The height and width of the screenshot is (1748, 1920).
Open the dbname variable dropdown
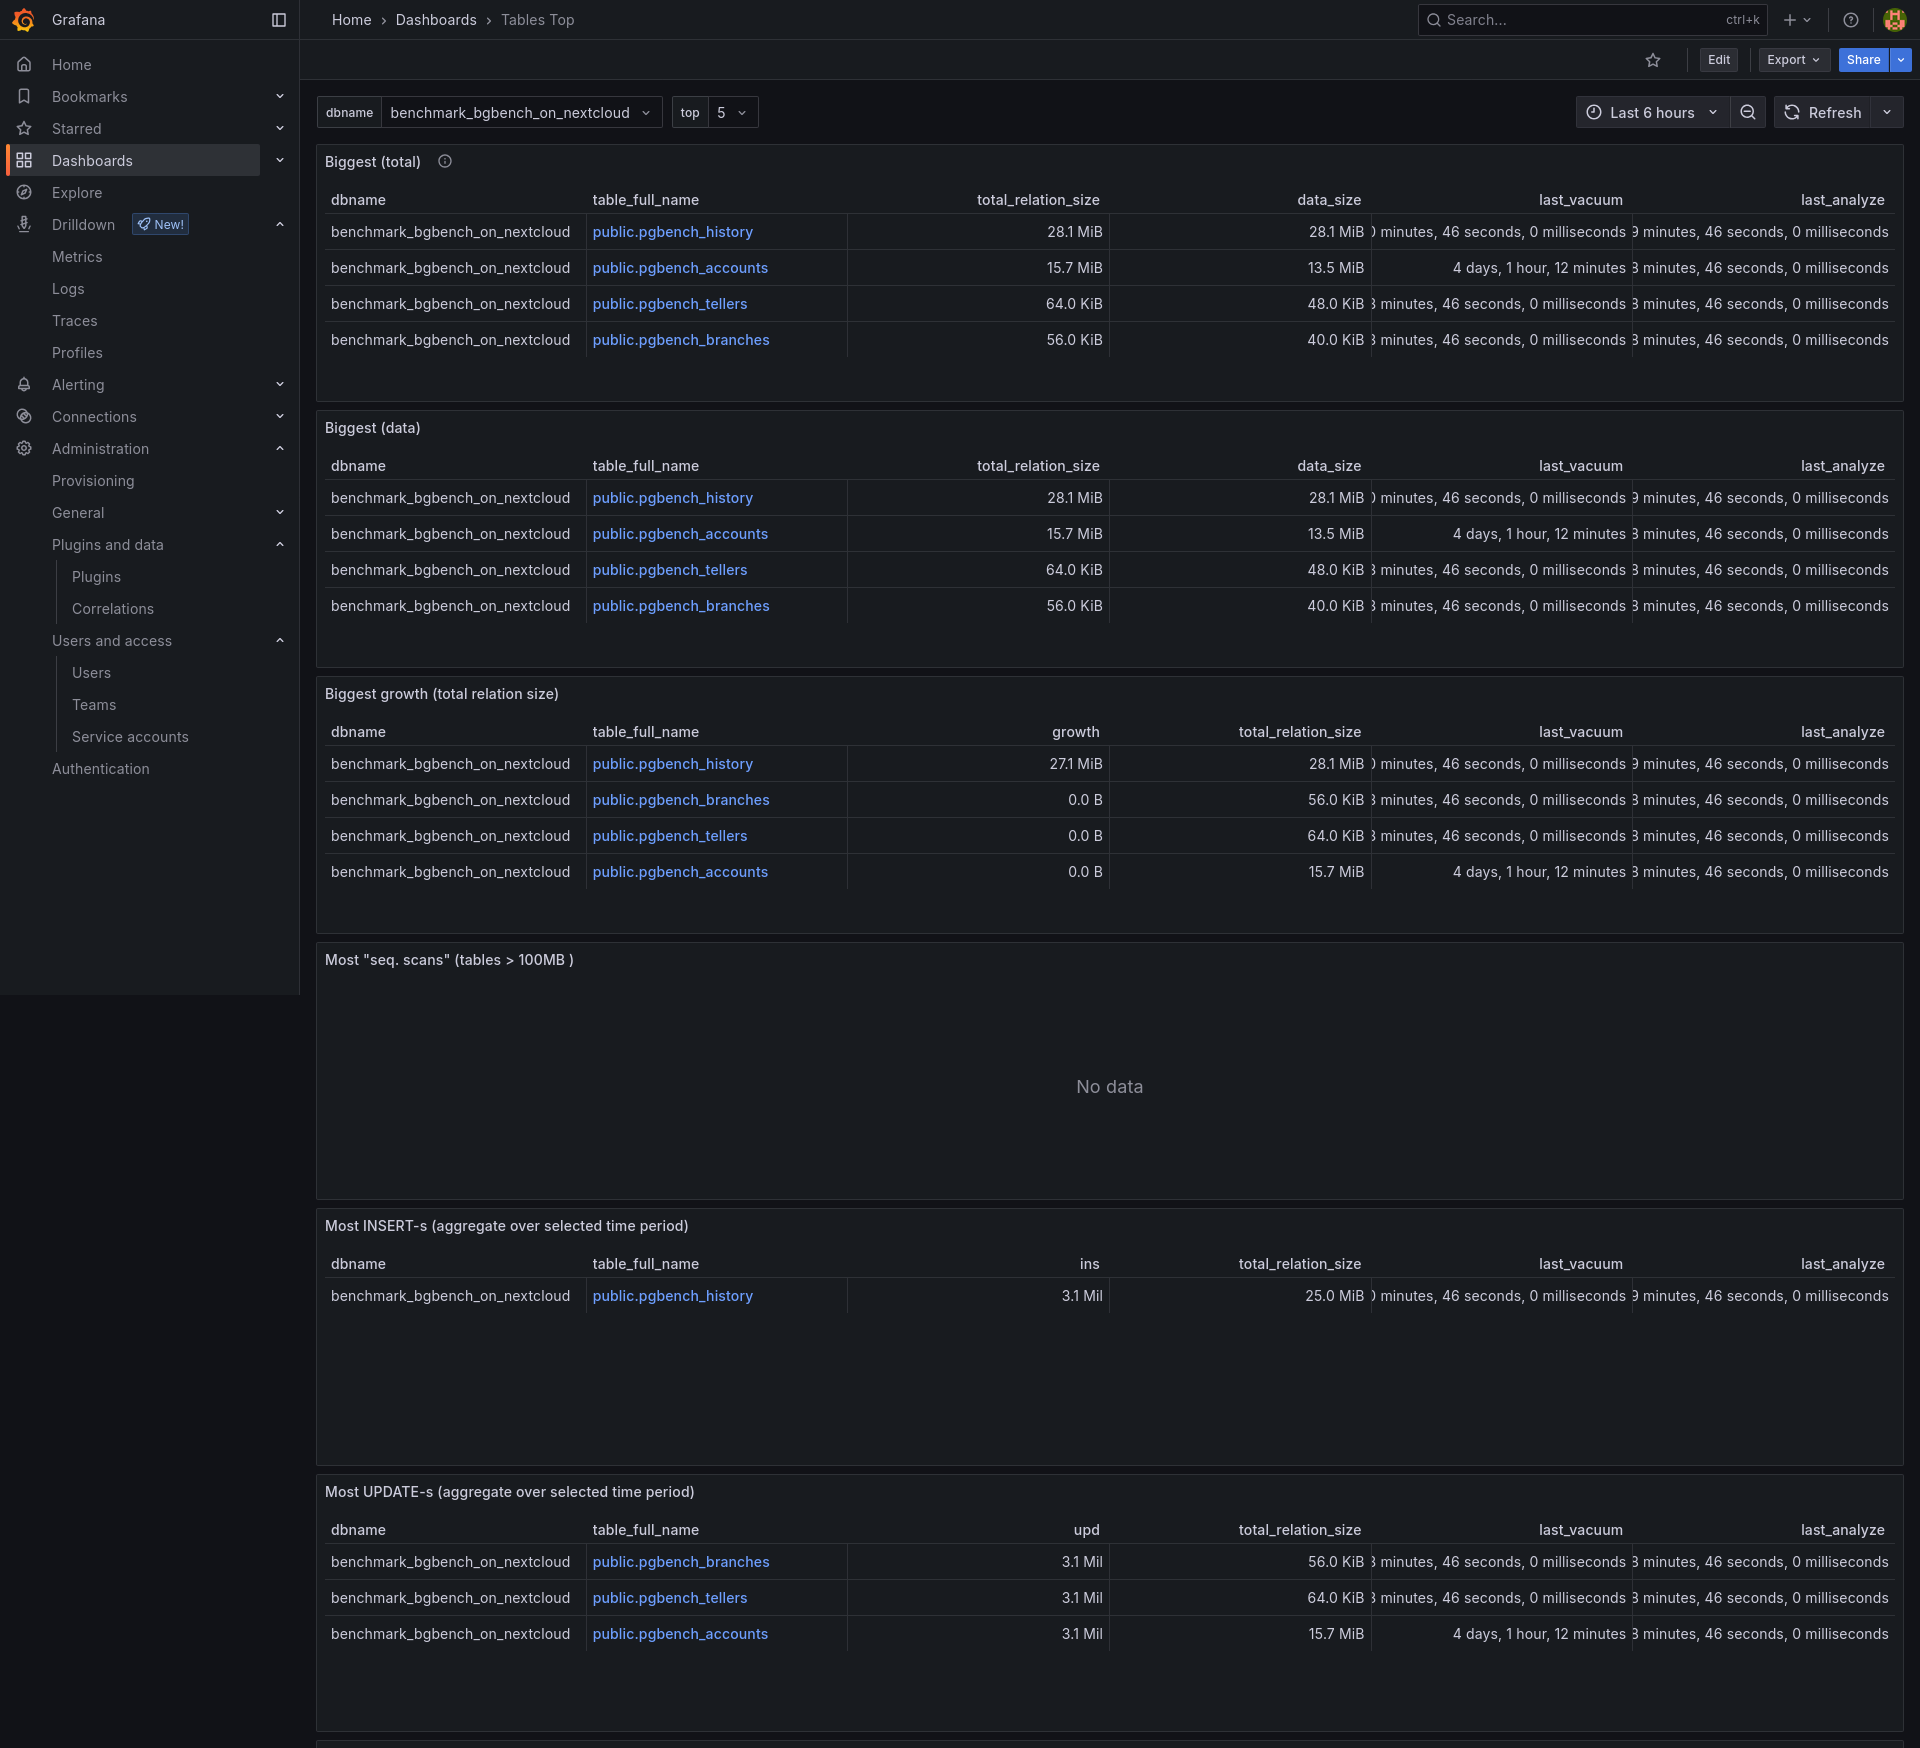(x=520, y=113)
